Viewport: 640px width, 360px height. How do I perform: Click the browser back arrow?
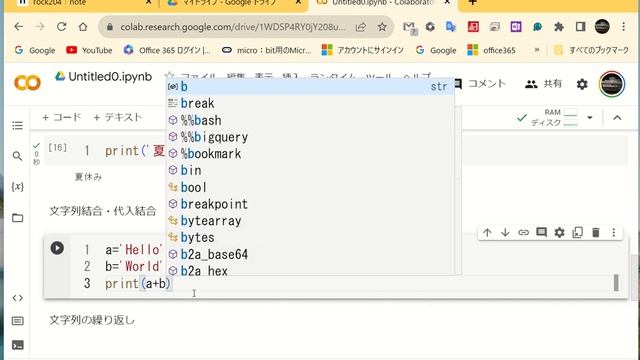(18, 27)
